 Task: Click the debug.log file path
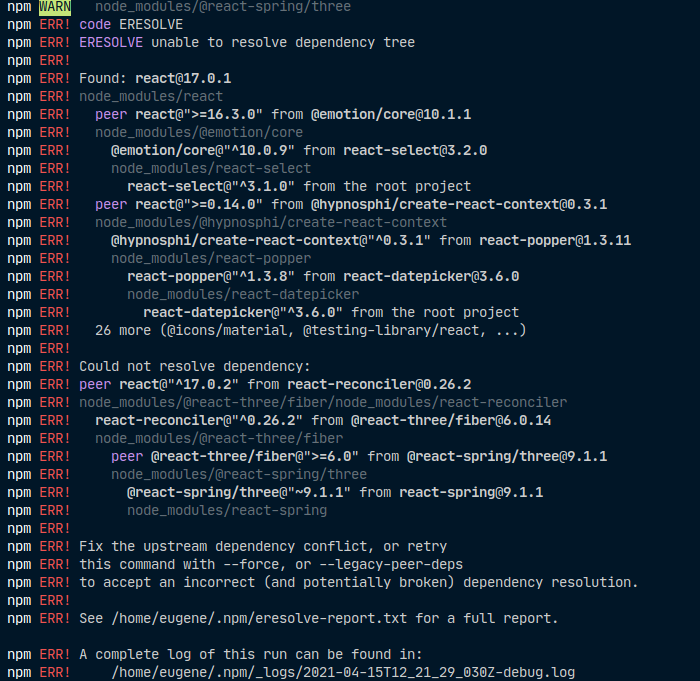(x=343, y=672)
